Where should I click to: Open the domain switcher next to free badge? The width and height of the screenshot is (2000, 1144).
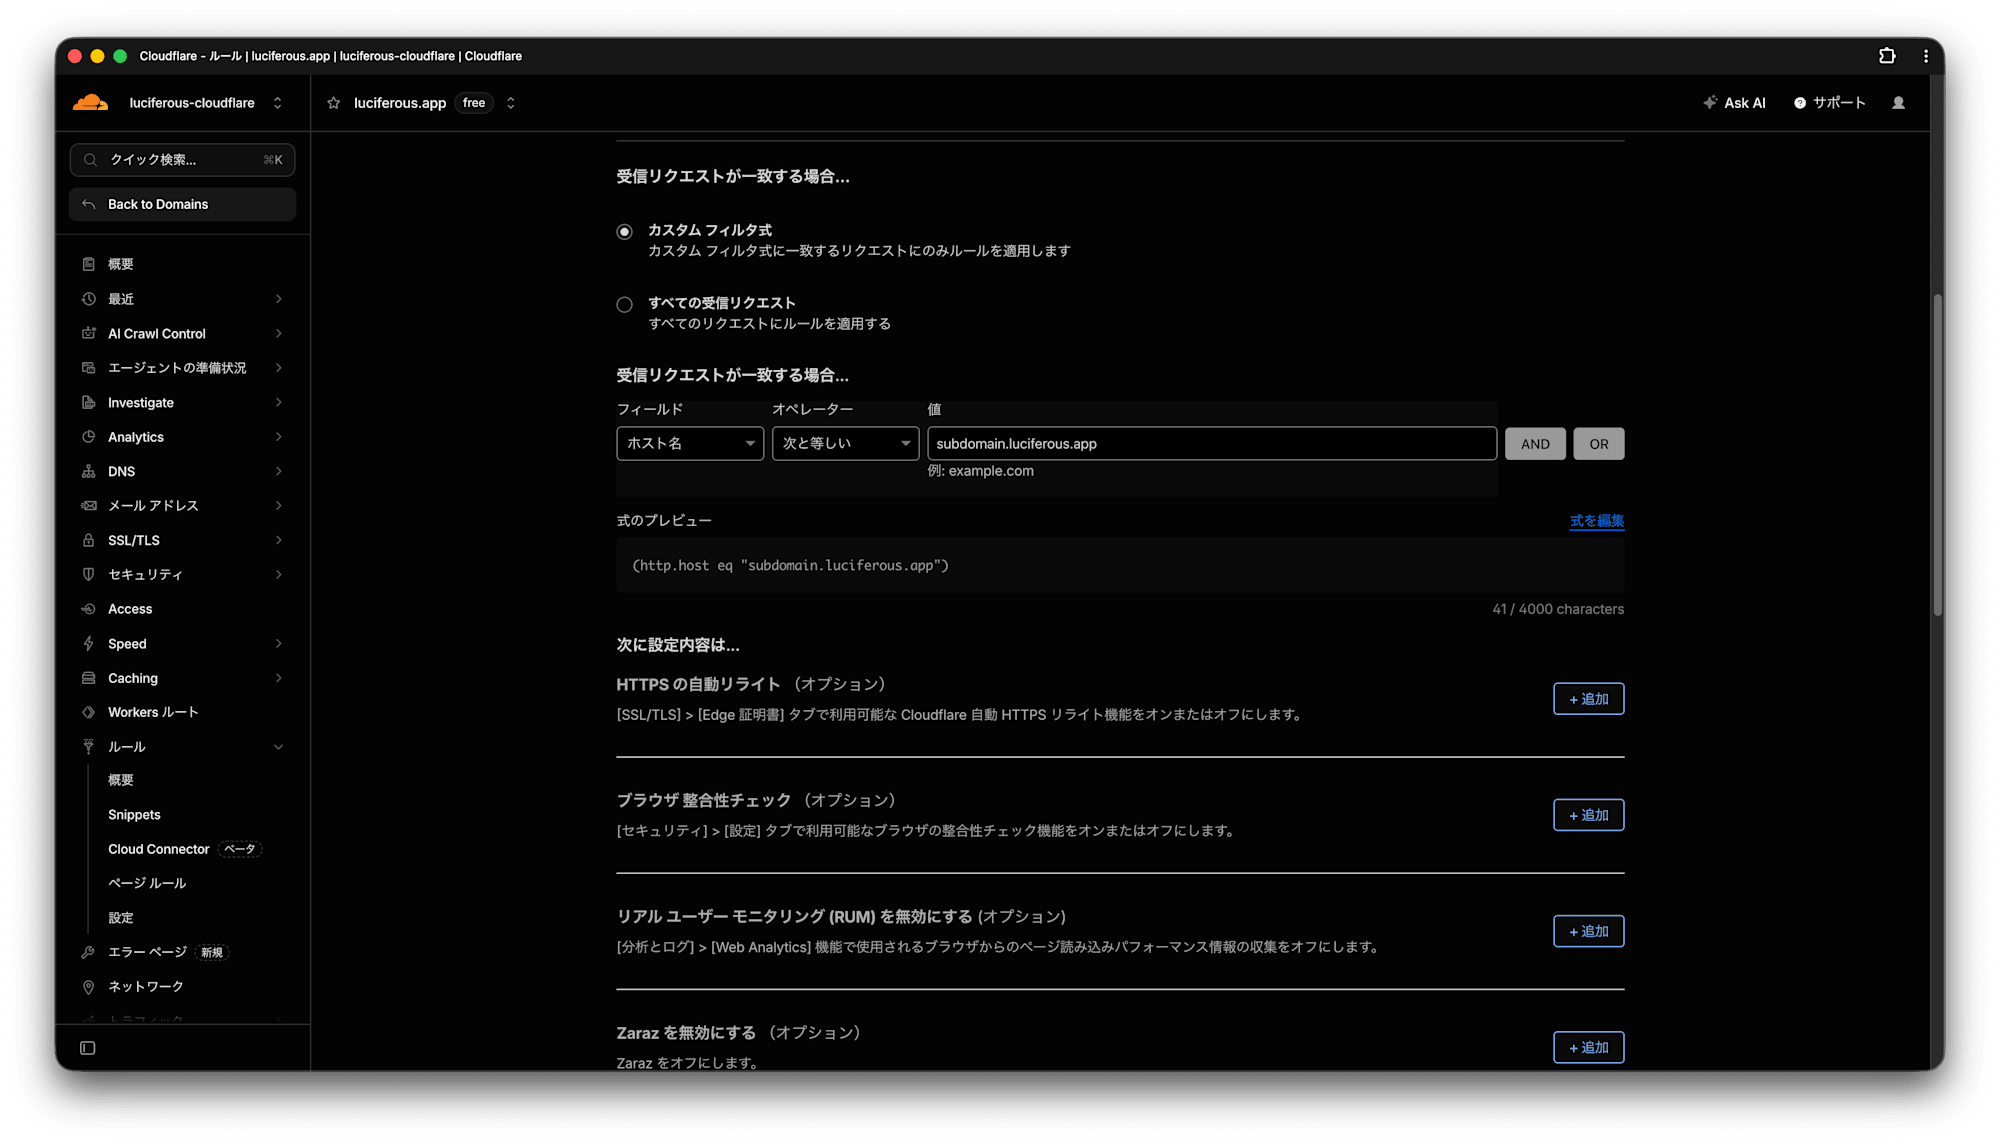coord(511,103)
